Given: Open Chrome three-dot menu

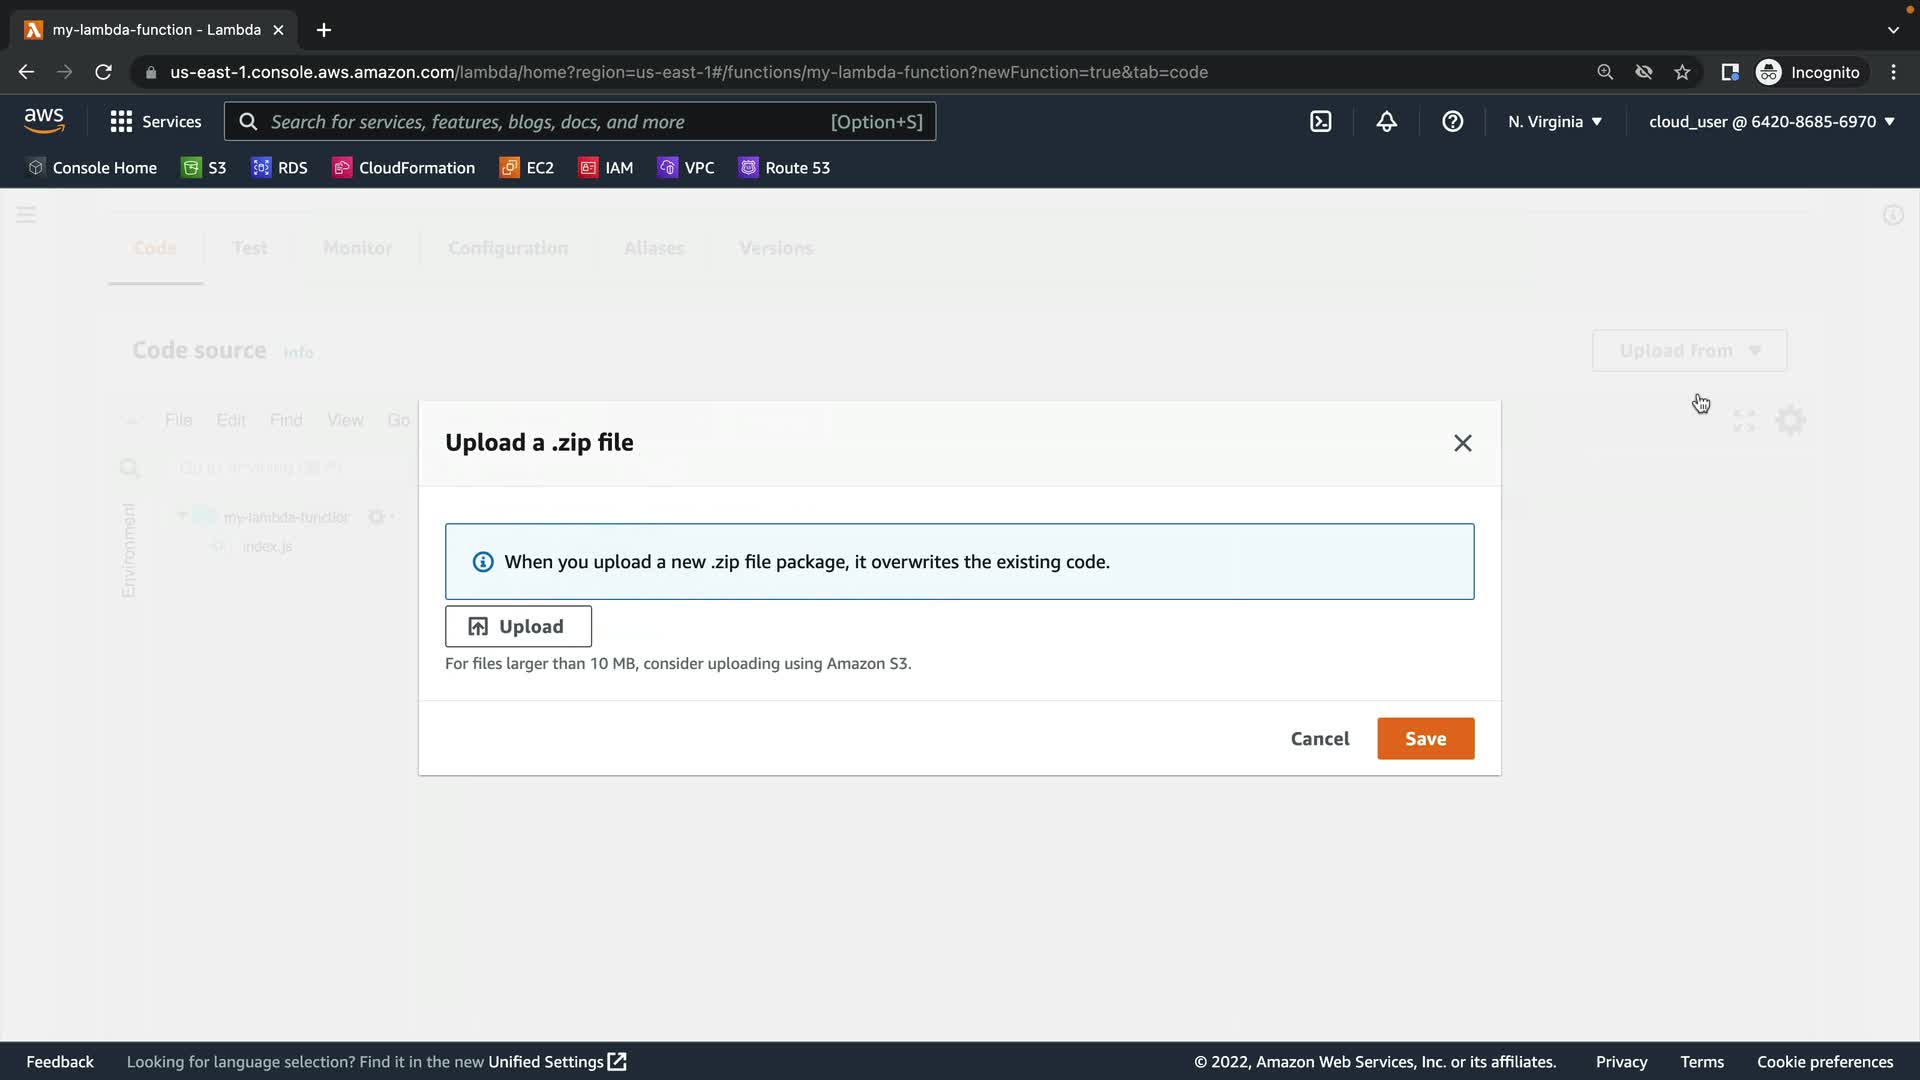Looking at the screenshot, I should 1893,72.
